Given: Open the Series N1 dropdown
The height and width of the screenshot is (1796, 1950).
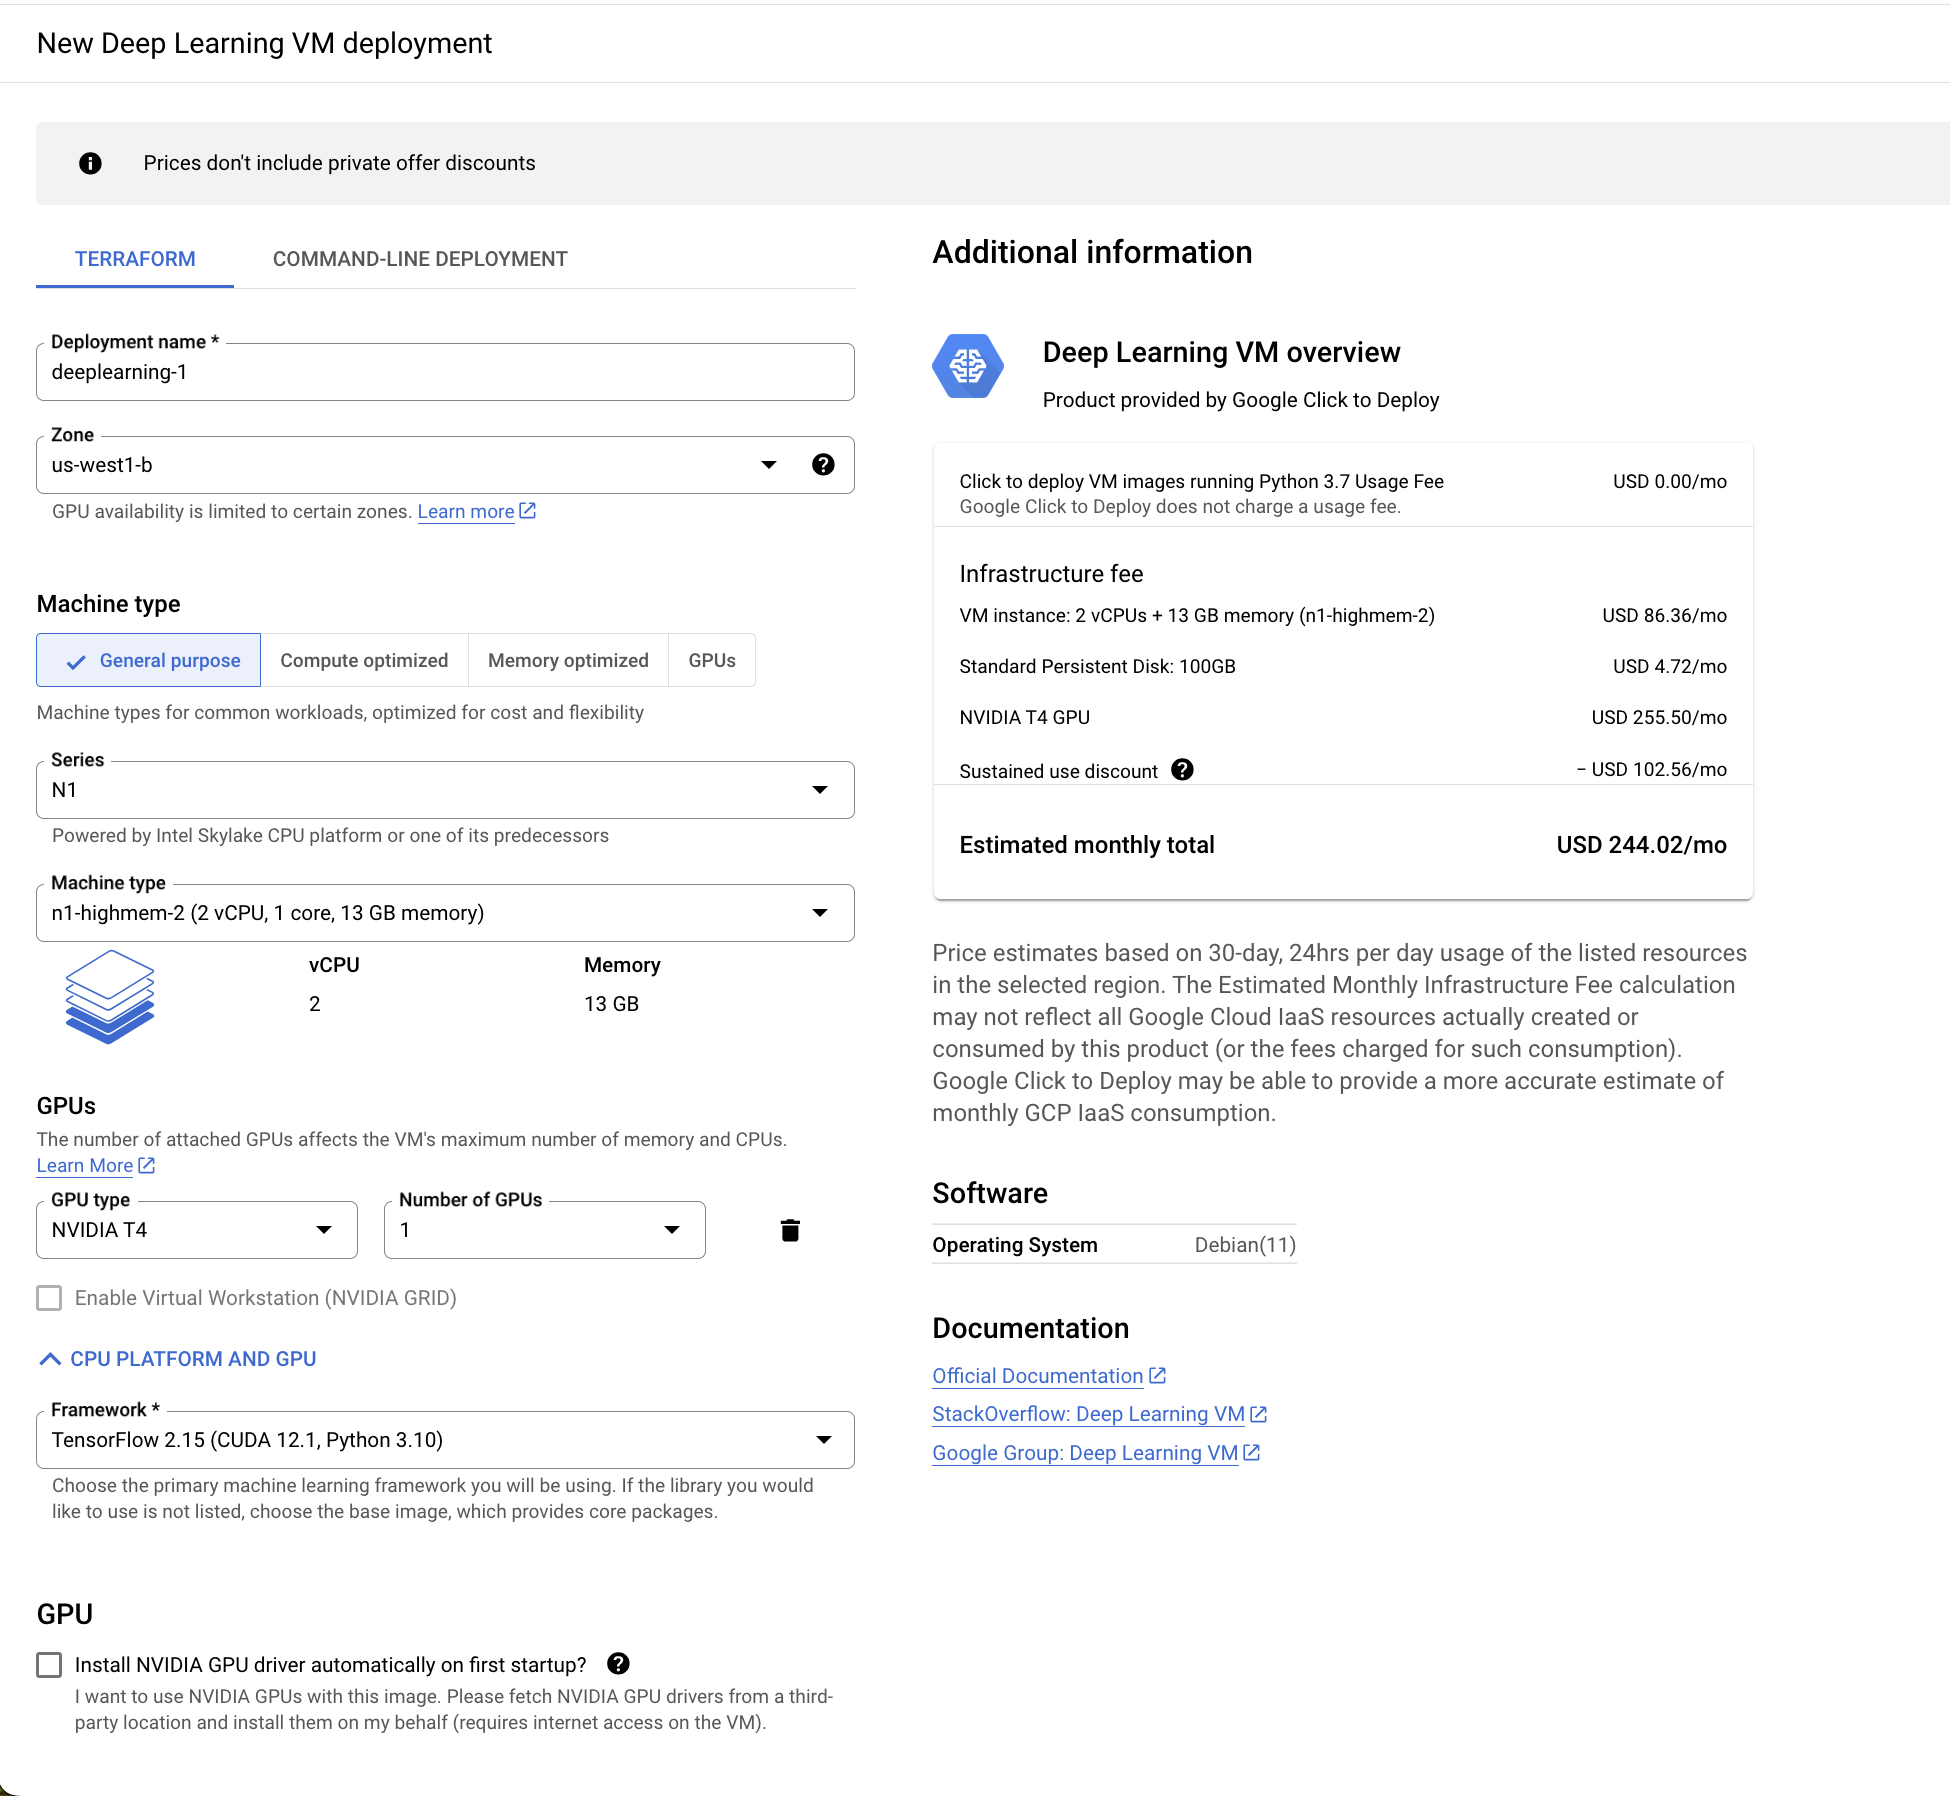Looking at the screenshot, I should tap(819, 790).
